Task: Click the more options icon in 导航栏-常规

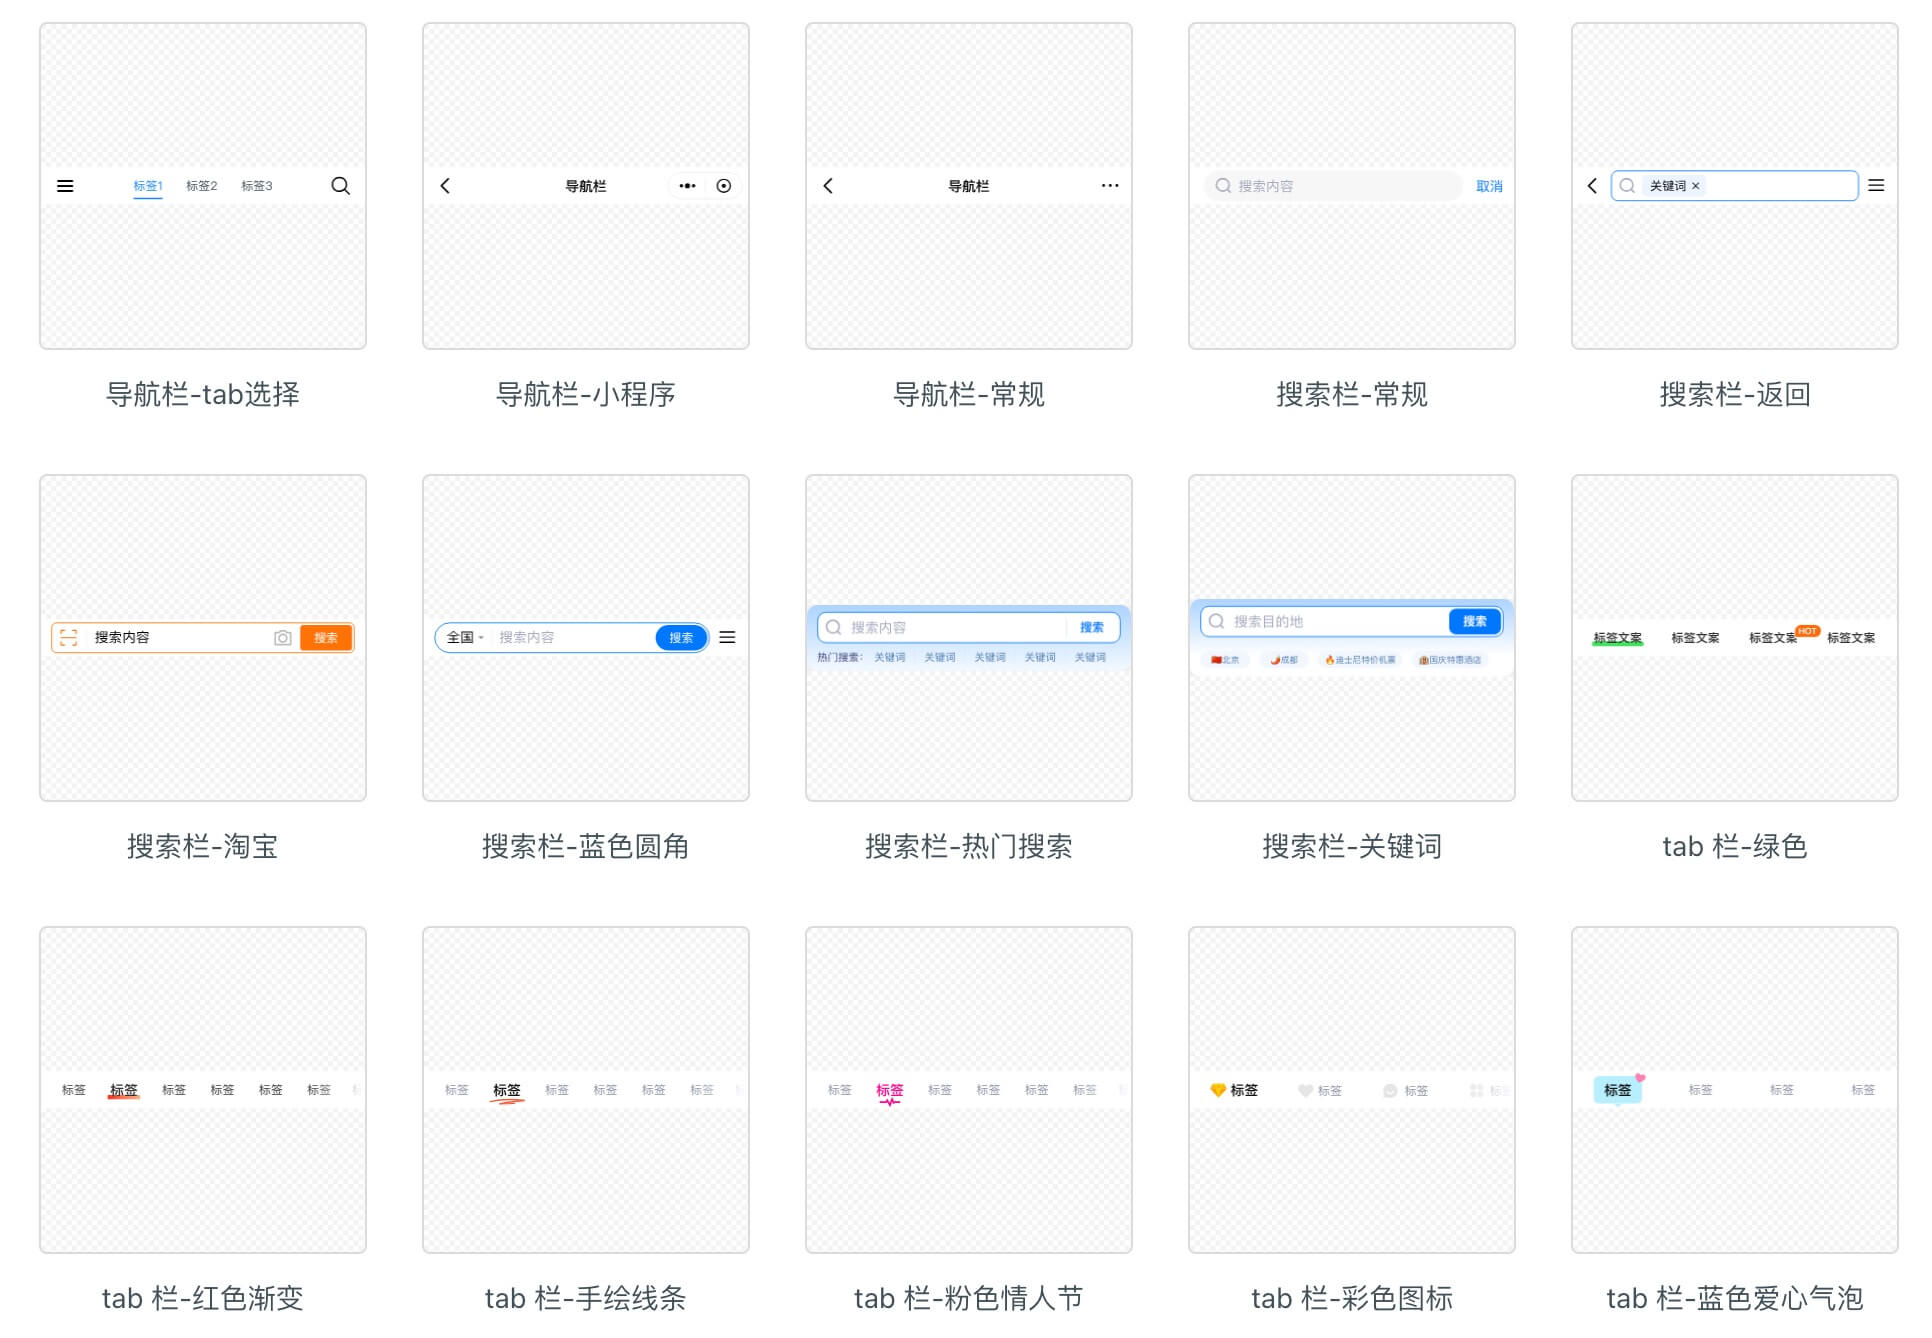Action: [x=1110, y=186]
